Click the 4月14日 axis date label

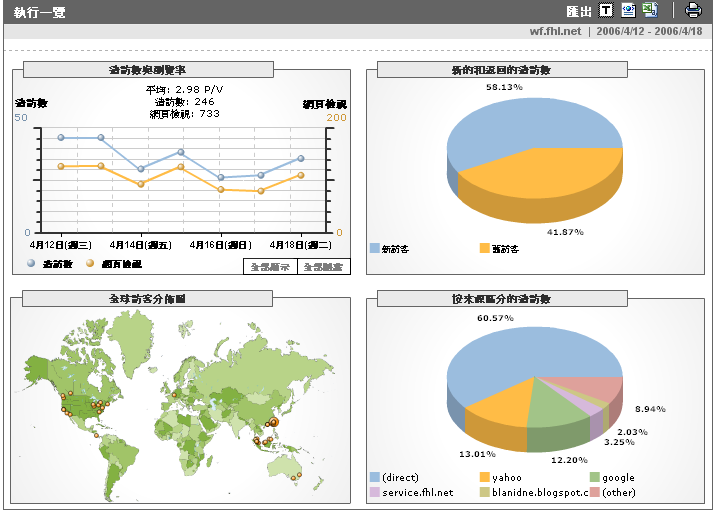click(x=141, y=245)
